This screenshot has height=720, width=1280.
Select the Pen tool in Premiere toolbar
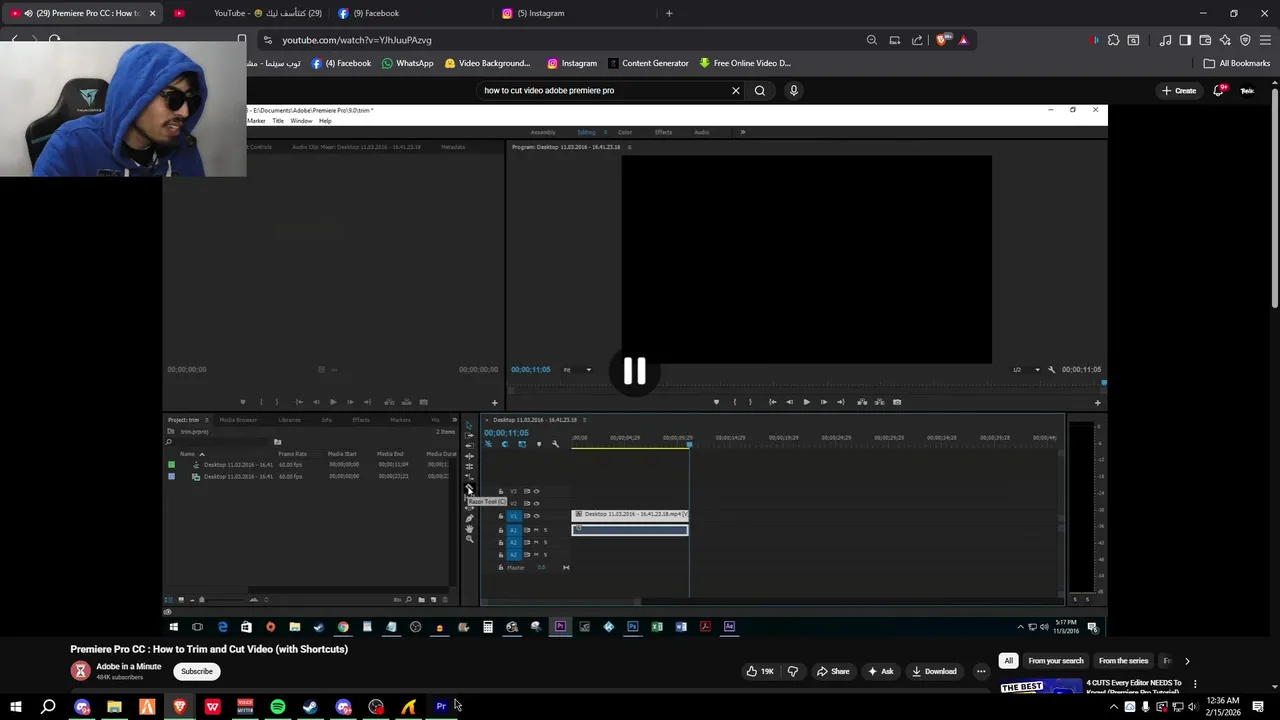click(x=469, y=519)
